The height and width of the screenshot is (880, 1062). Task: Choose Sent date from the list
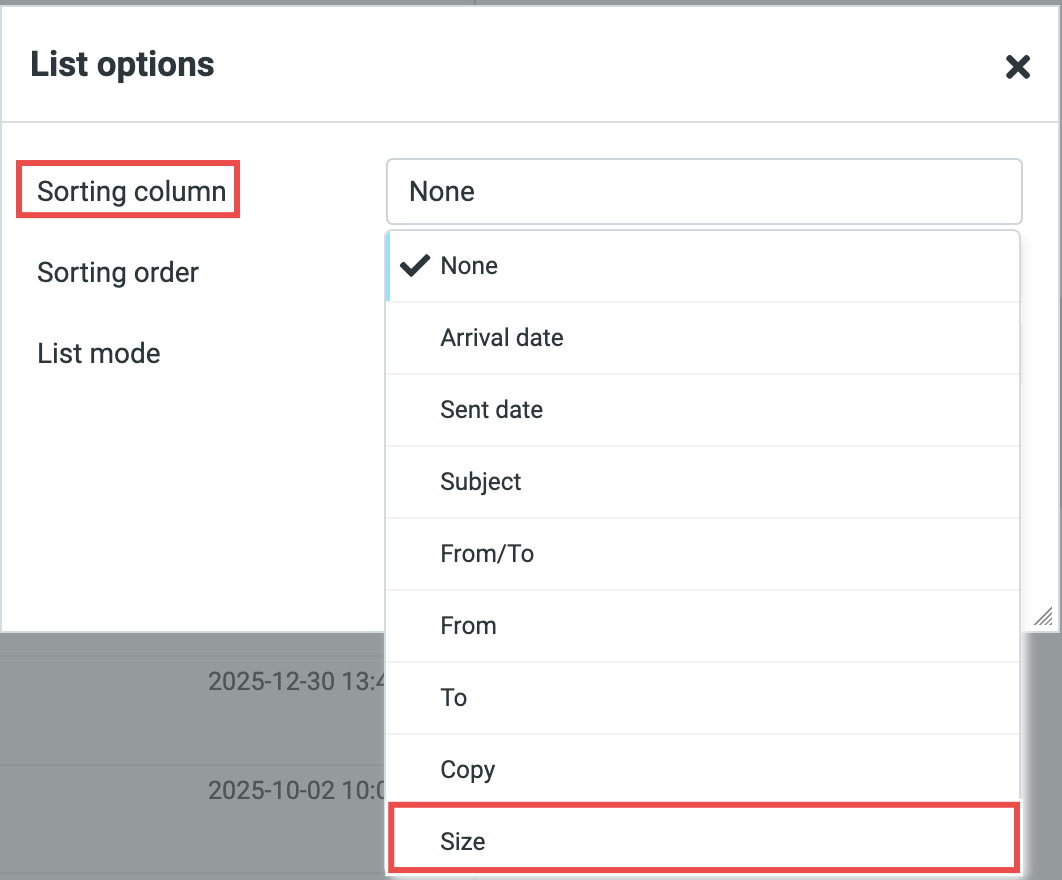click(492, 410)
